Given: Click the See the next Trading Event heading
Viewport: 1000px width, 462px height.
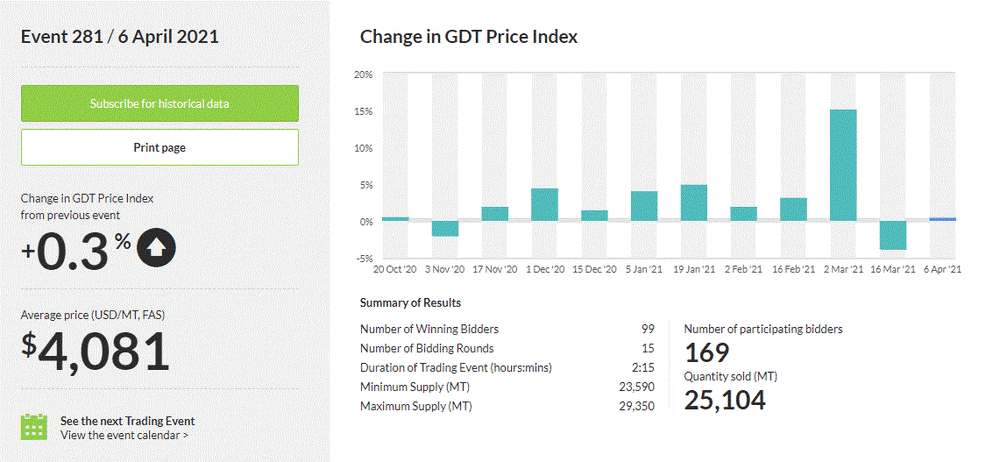Looking at the screenshot, I should click(127, 421).
